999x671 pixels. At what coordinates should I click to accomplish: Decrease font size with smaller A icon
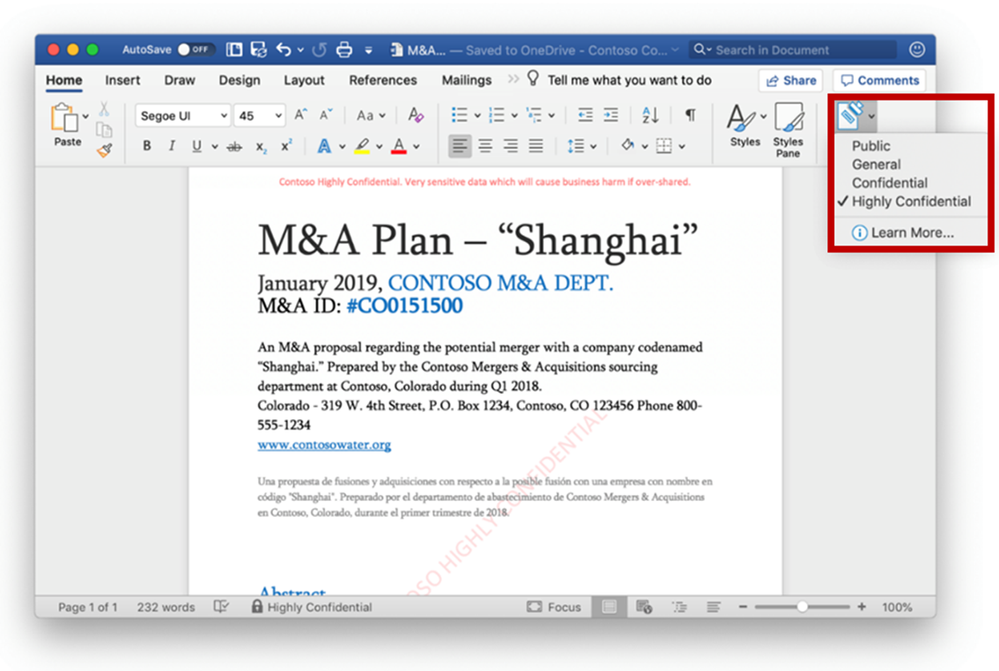click(x=326, y=115)
